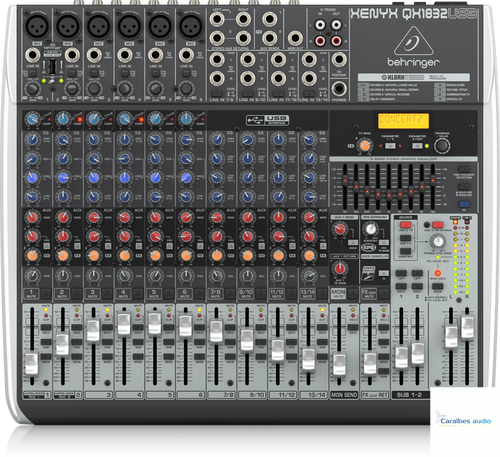Viewport: 500px width, 457px height.
Task: Click the XPQ TO MAIN button
Action: pyautogui.click(x=383, y=242)
